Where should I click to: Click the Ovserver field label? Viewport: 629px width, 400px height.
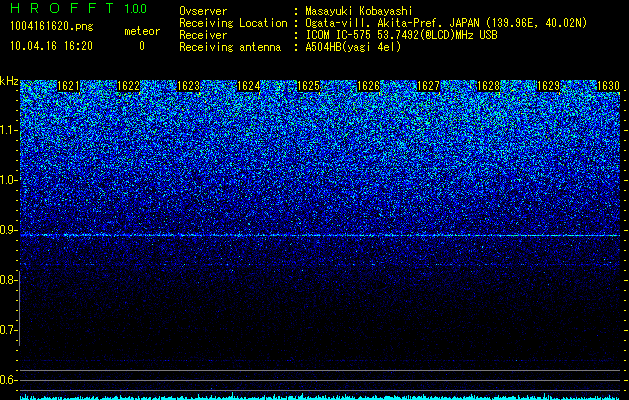pos(203,11)
